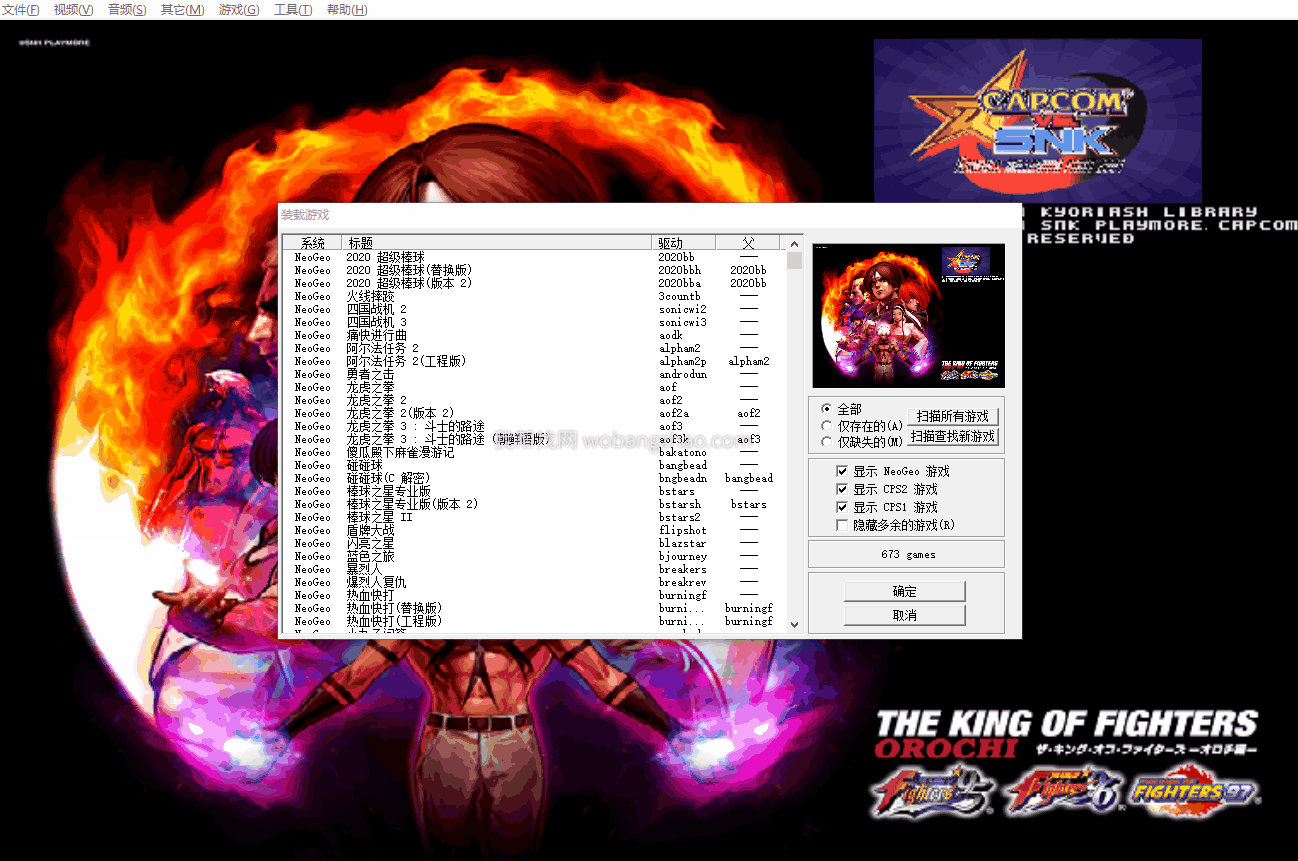Click the game list scroll-up arrow
Image resolution: width=1298 pixels, height=861 pixels.
(794, 243)
